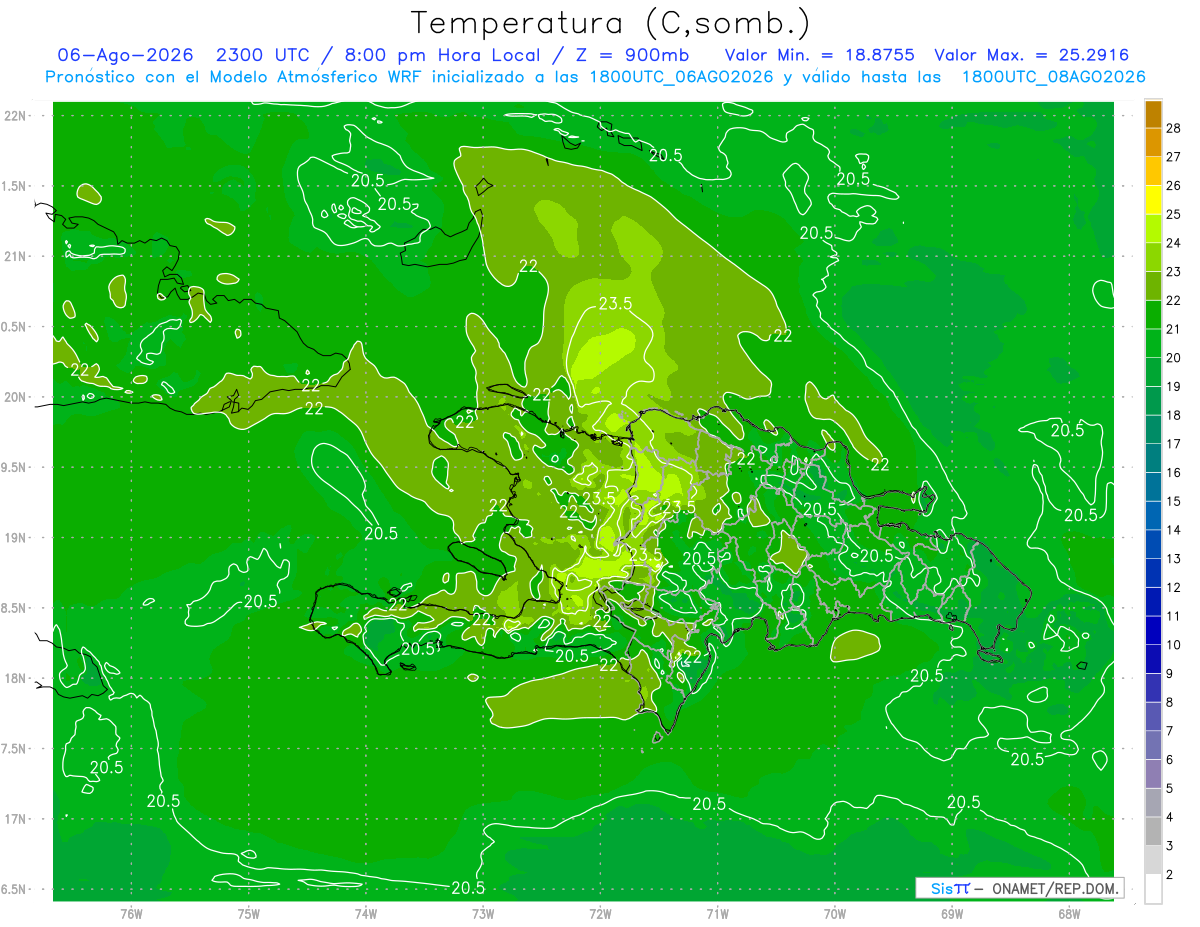Click 'Valor Max. = 25.2916' text

tap(1031, 55)
